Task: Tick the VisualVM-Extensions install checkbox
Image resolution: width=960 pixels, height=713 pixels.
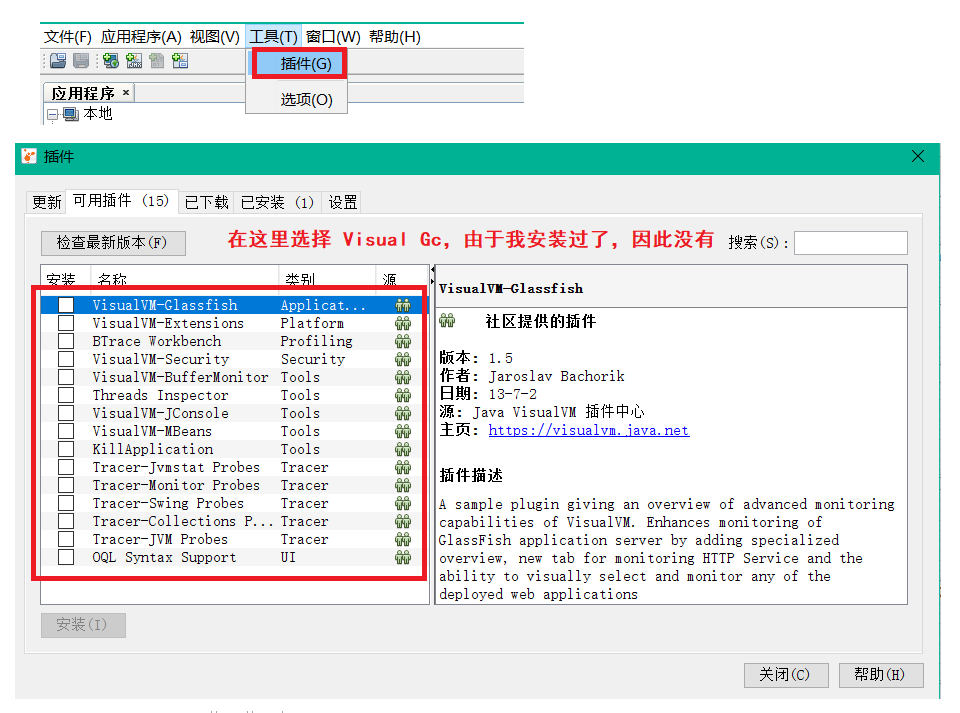Action: click(66, 323)
